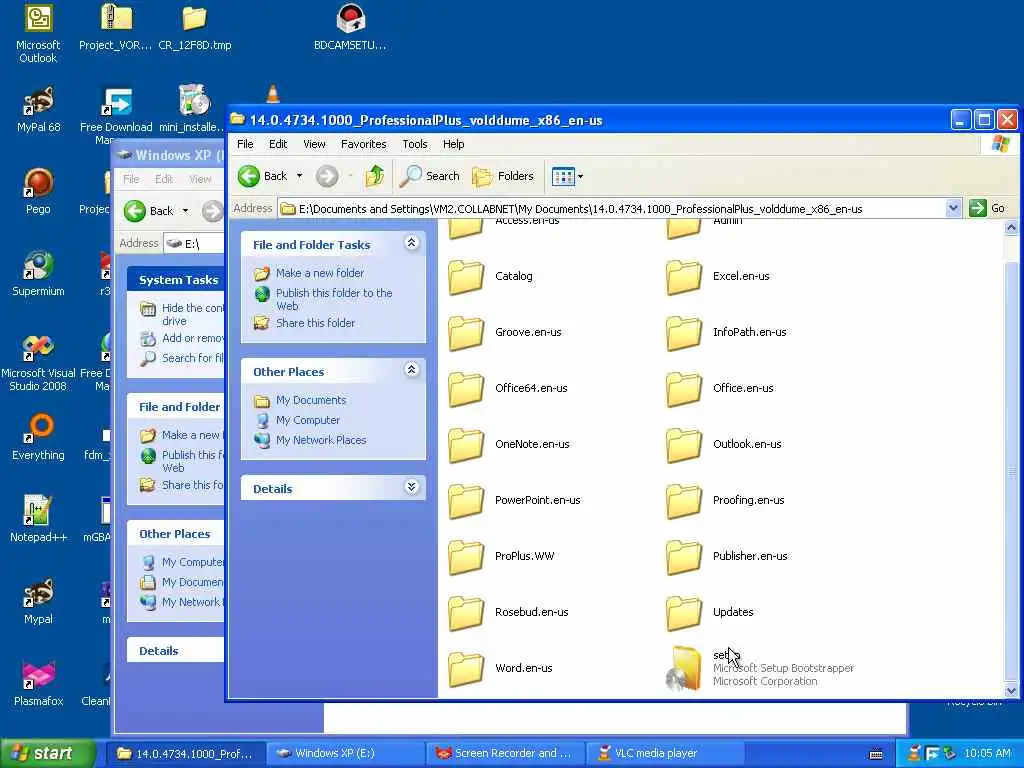Viewport: 1024px width, 768px height.
Task: Open Microsoft Outlook desktop icon
Action: [38, 33]
